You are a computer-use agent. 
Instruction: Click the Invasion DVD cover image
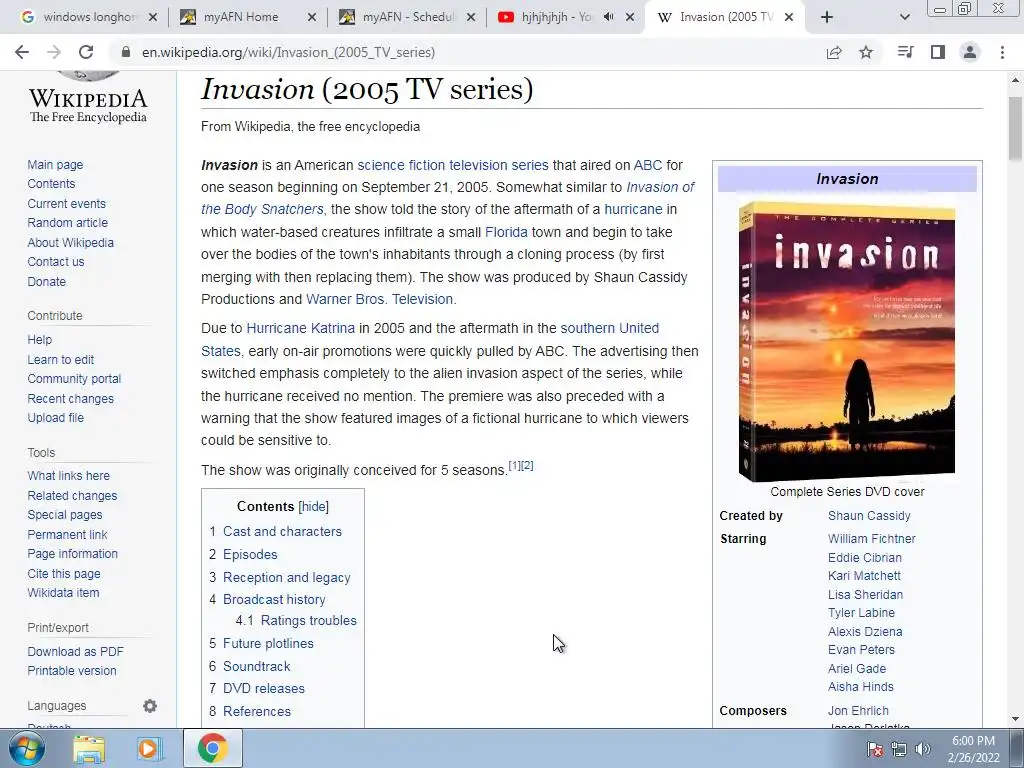point(847,342)
